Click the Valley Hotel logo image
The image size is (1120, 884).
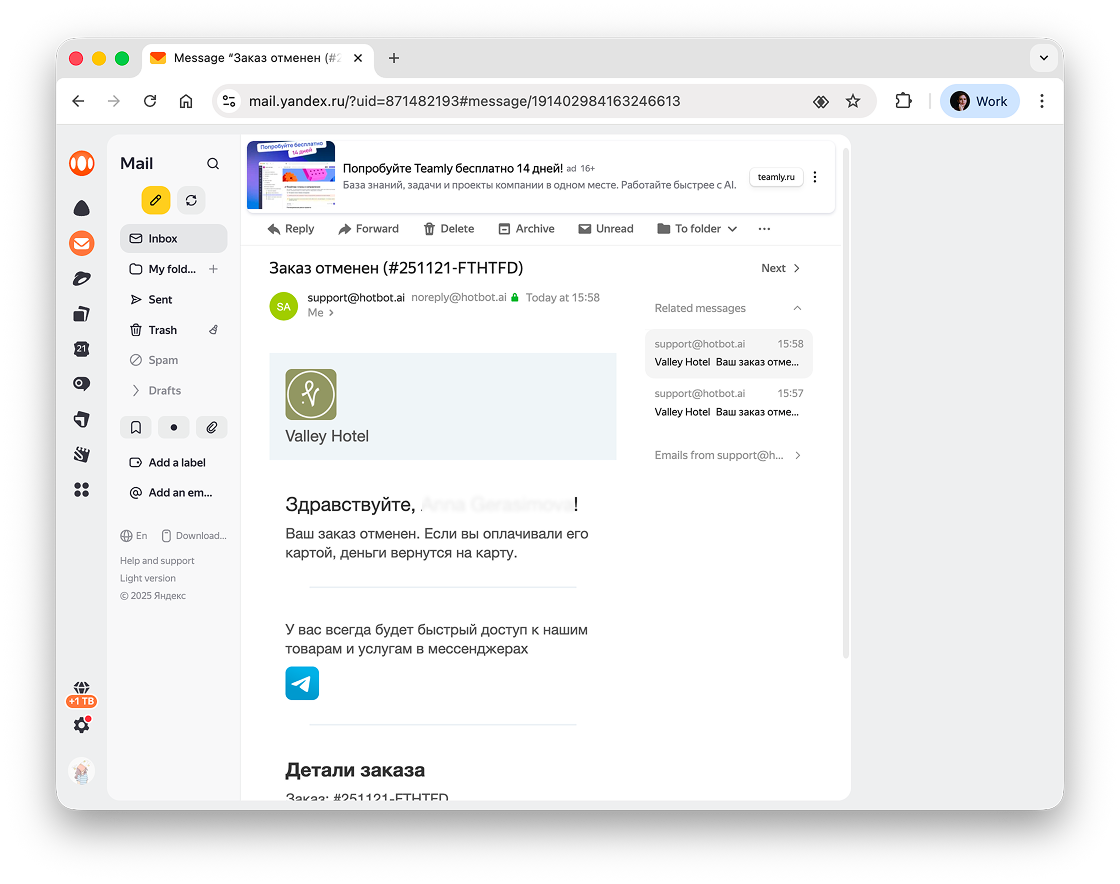[x=311, y=394]
